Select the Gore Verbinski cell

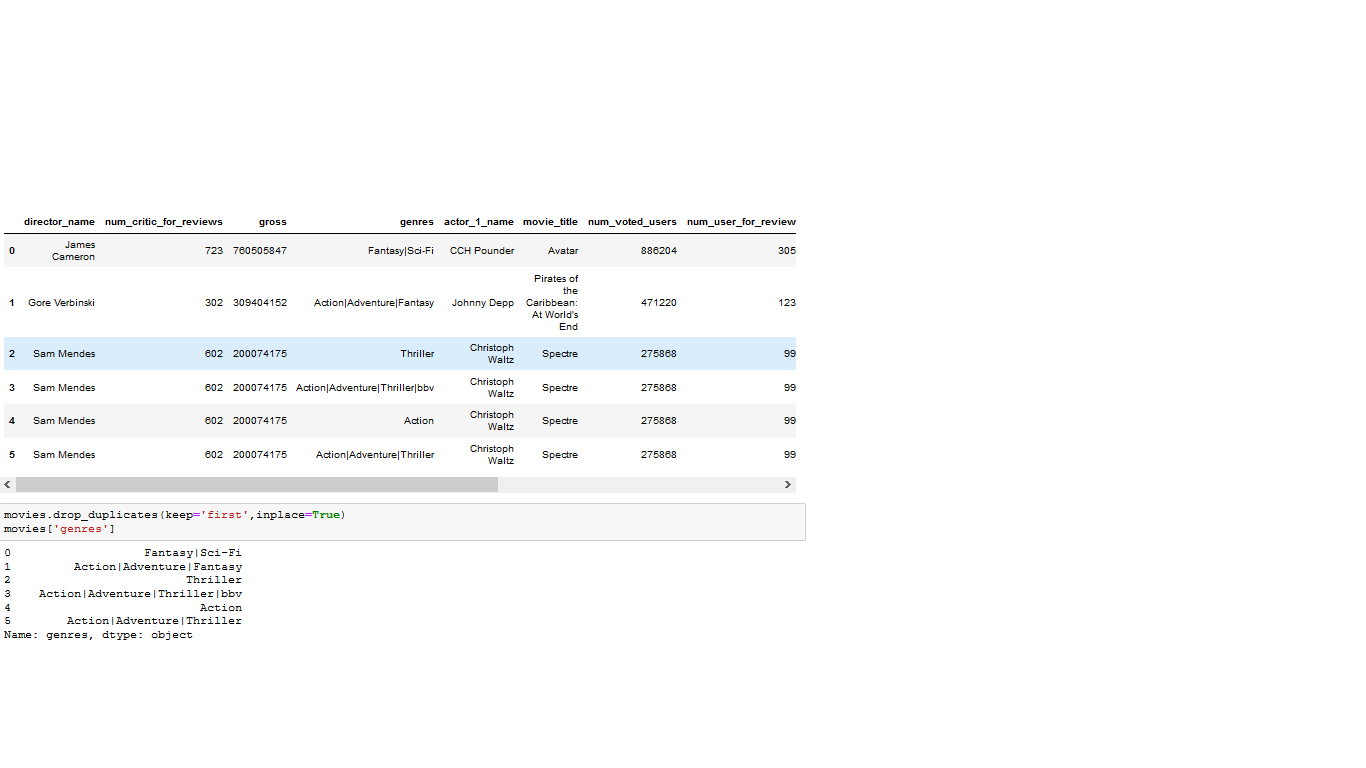pyautogui.click(x=62, y=303)
